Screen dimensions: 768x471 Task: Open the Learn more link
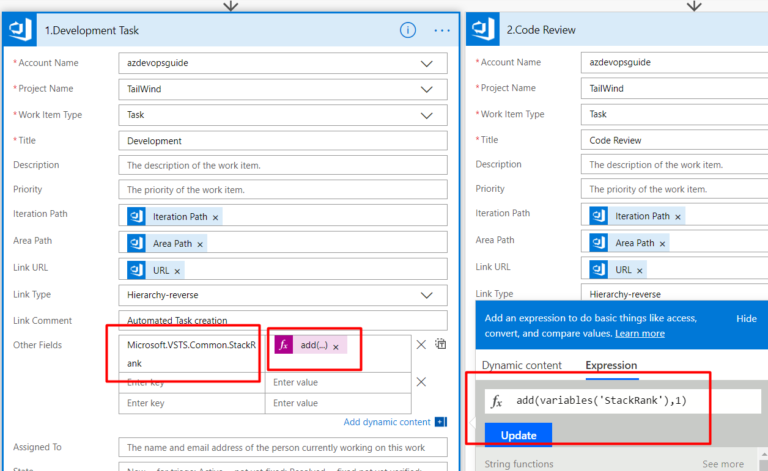pyautogui.click(x=640, y=333)
